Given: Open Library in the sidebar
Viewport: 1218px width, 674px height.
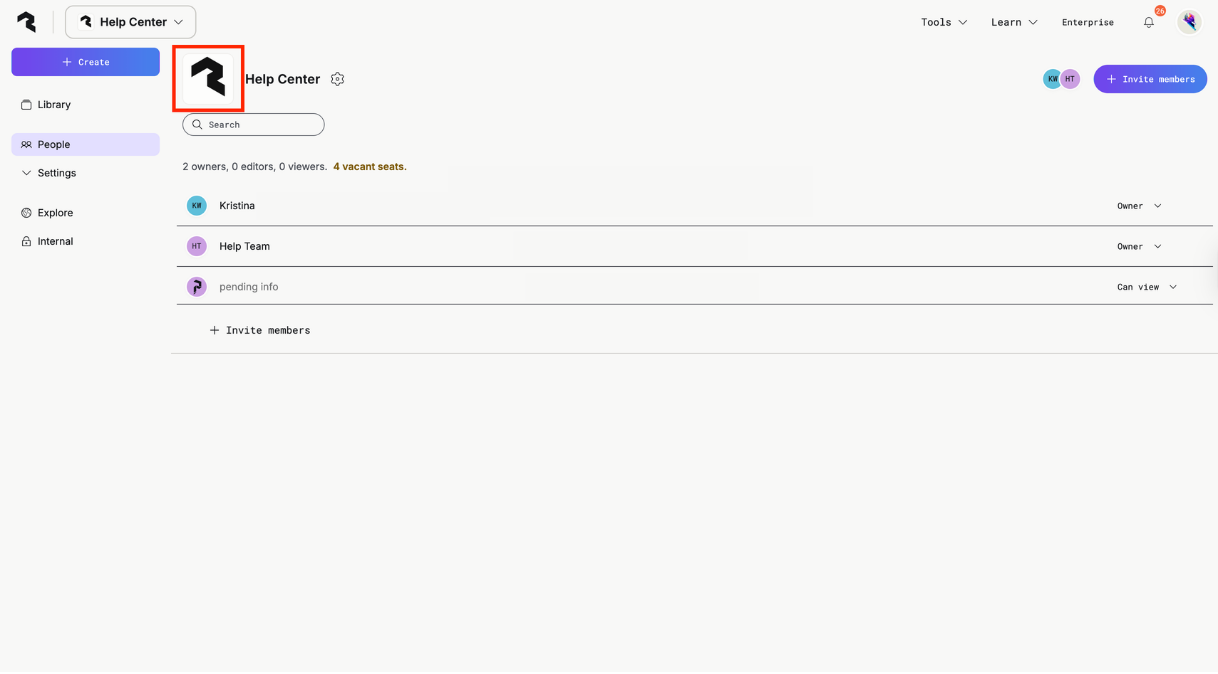Looking at the screenshot, I should (54, 105).
